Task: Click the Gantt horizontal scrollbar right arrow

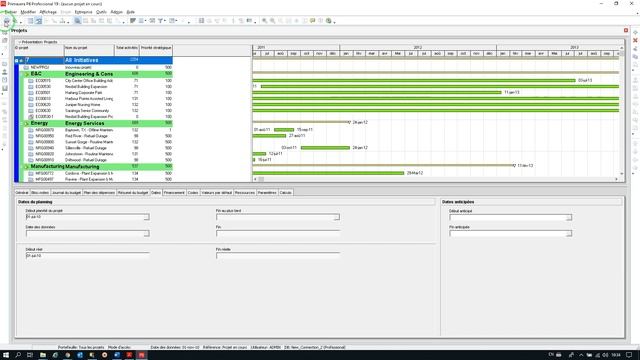Action: pos(616,179)
